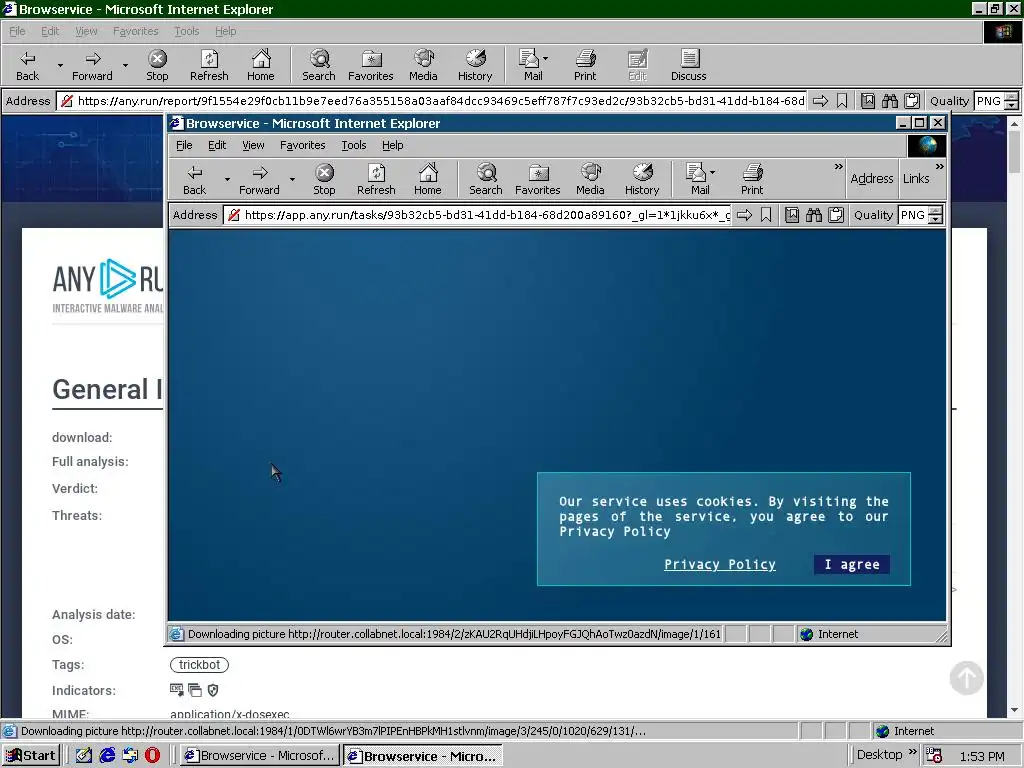The width and height of the screenshot is (1024, 768).
Task: Switch to first Browservice taskbar button
Action: (x=259, y=756)
